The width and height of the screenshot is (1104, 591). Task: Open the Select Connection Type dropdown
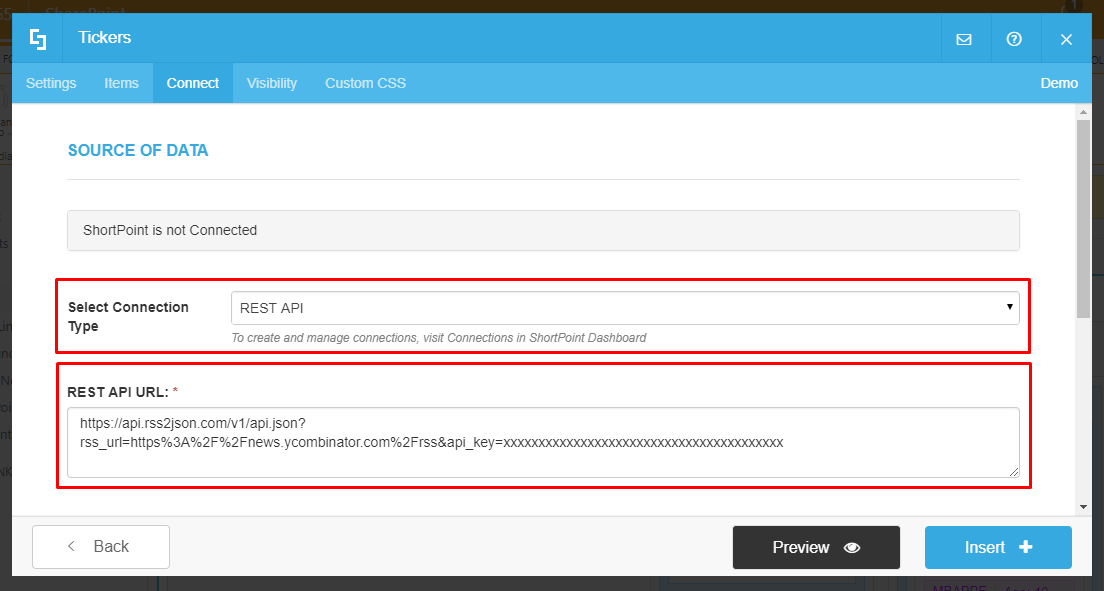point(625,308)
